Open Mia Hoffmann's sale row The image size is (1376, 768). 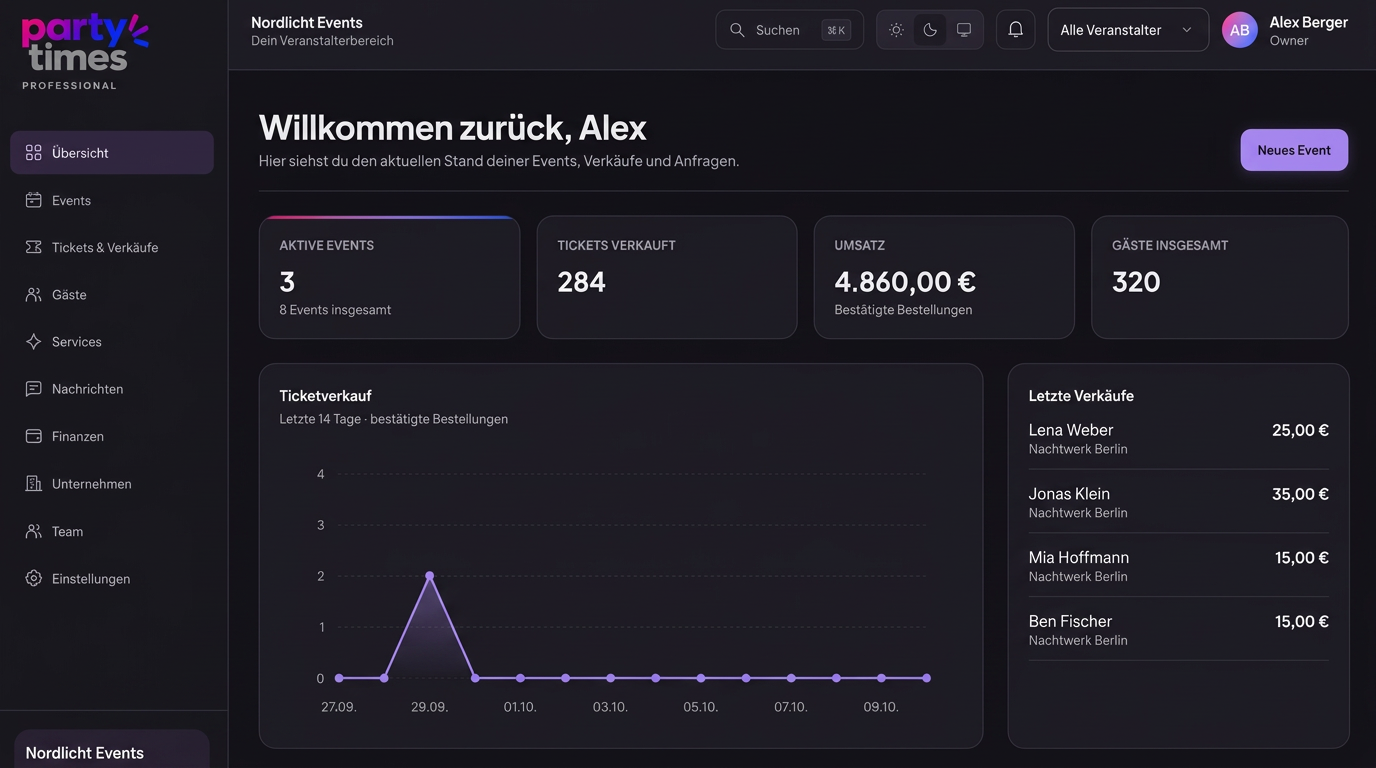pos(1178,566)
